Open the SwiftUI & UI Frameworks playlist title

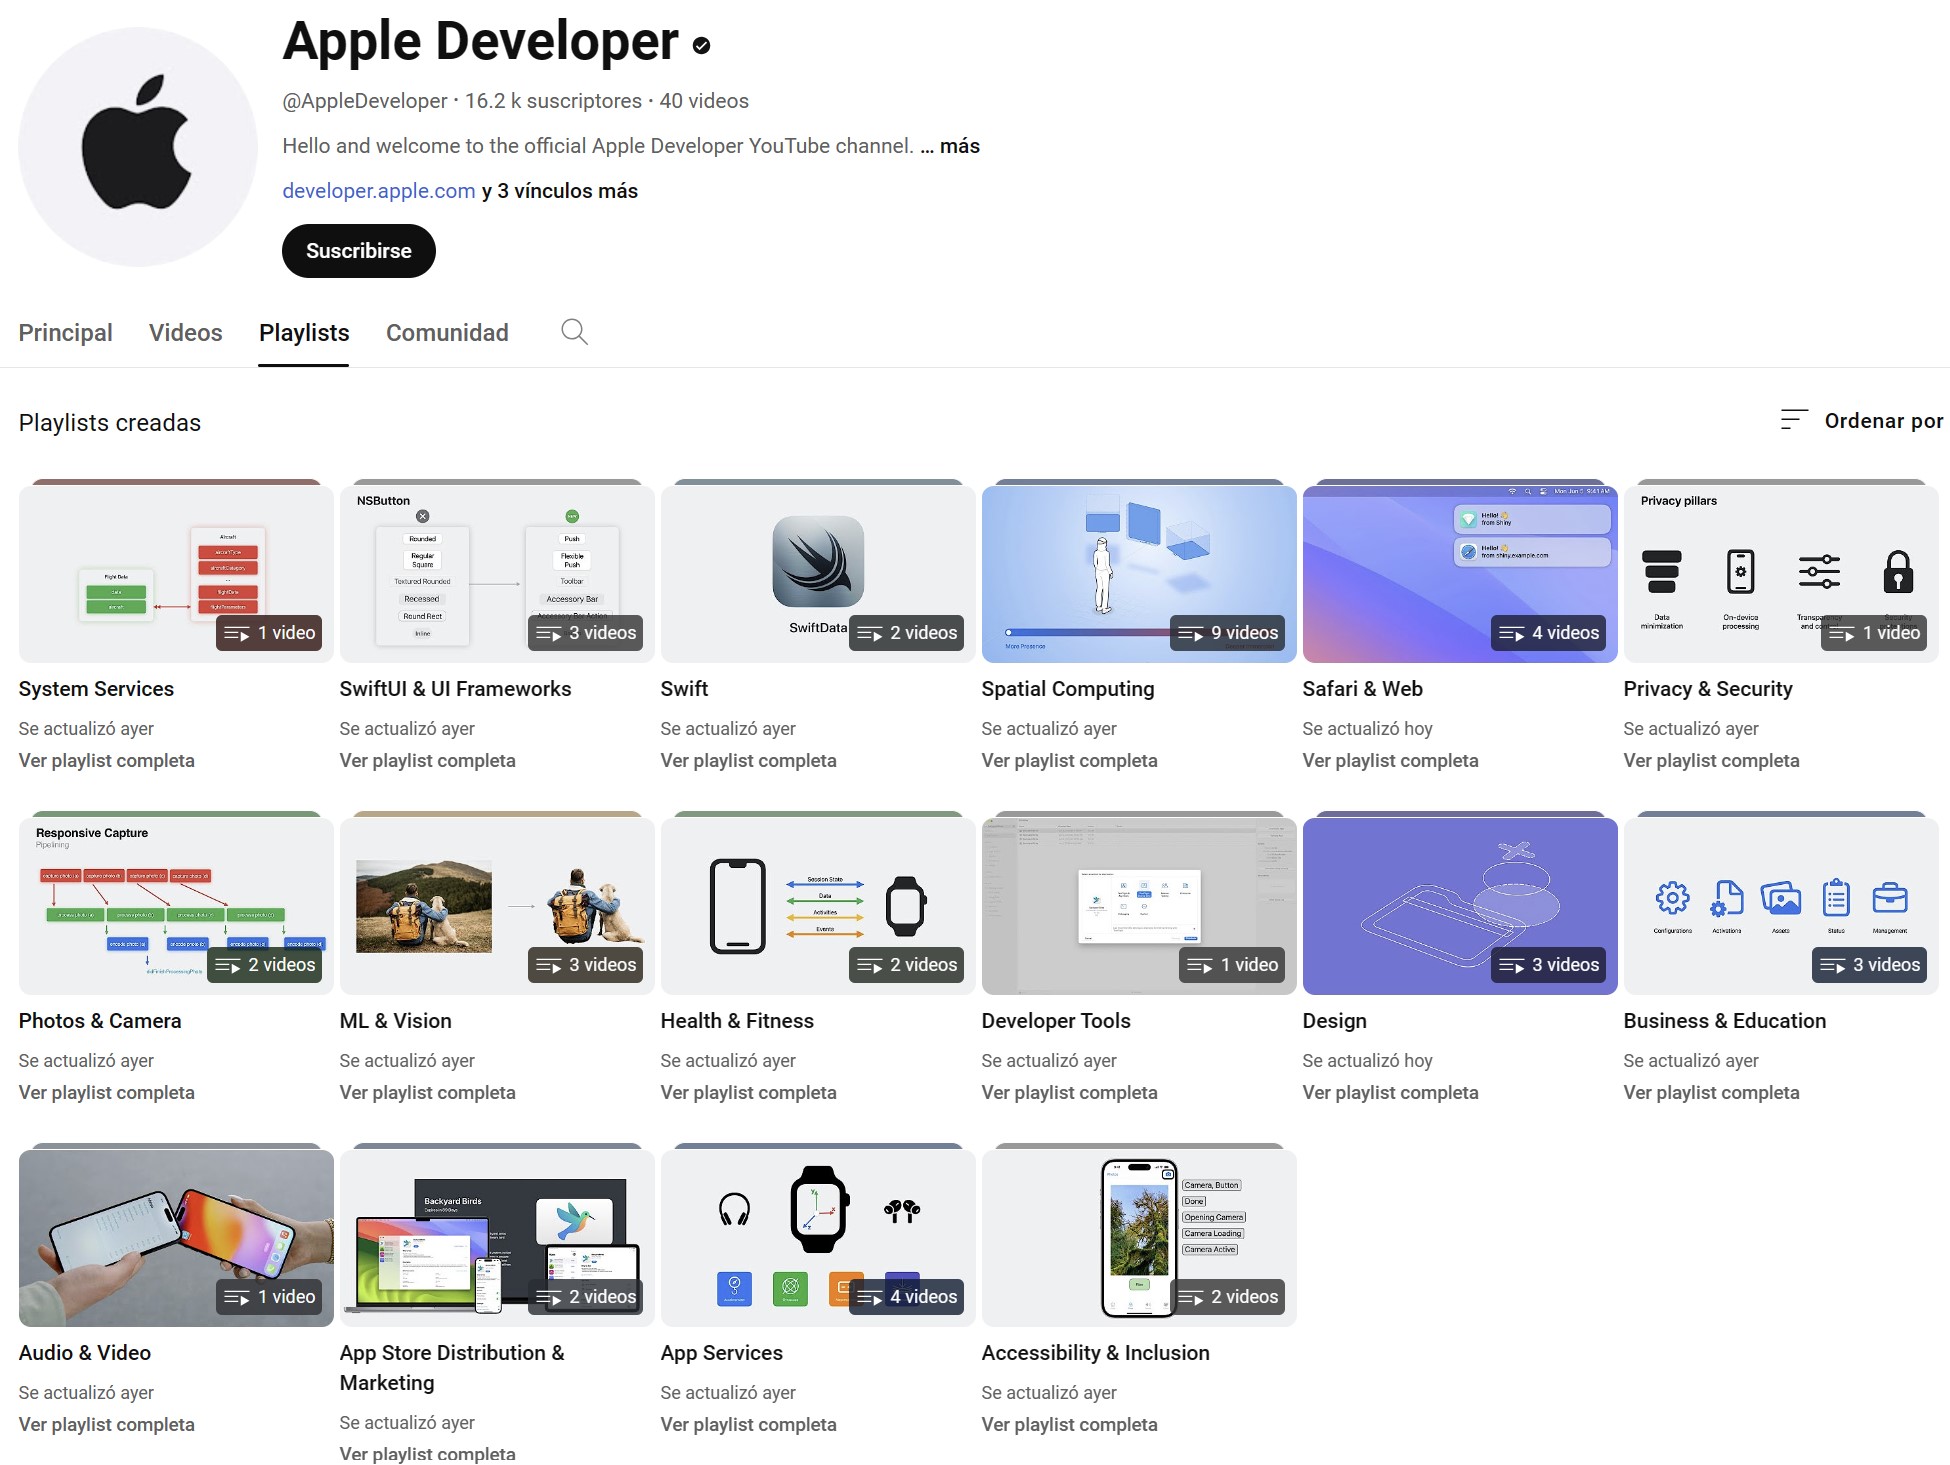455,689
